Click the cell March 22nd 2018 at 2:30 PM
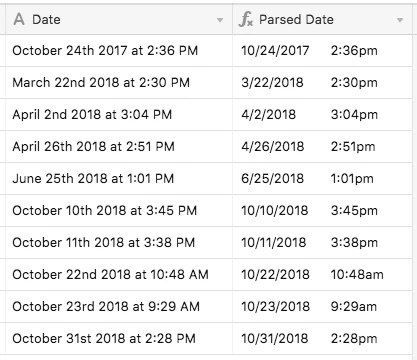The width and height of the screenshot is (417, 360). [119, 83]
